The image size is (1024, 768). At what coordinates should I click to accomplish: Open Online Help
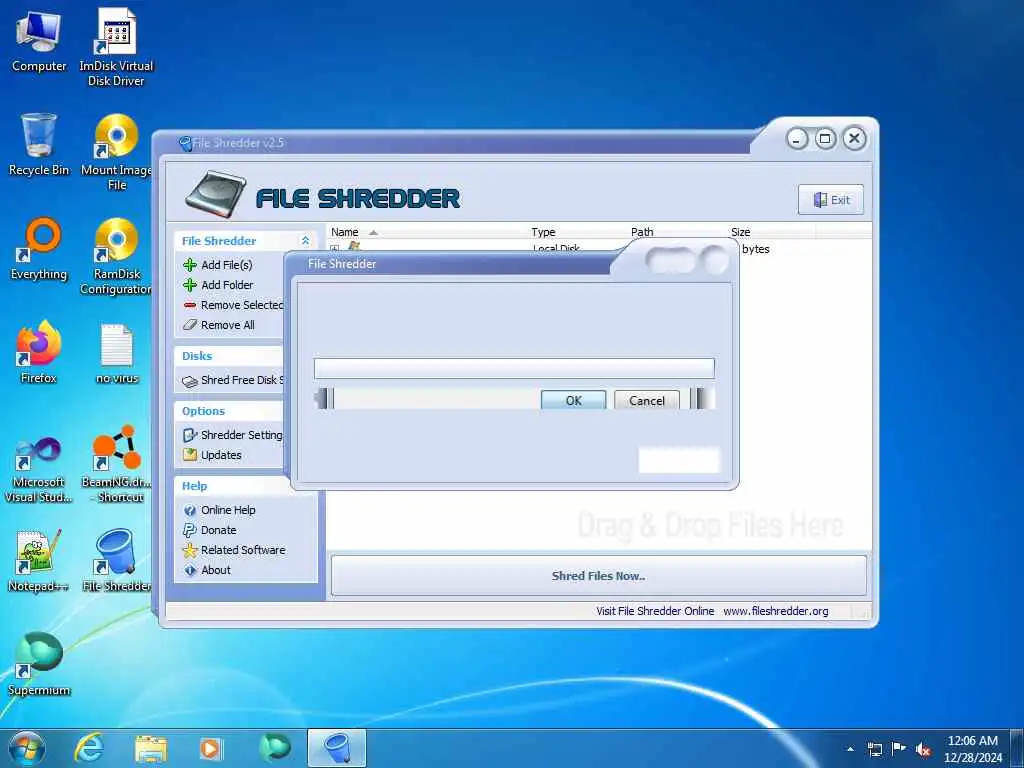(x=219, y=510)
